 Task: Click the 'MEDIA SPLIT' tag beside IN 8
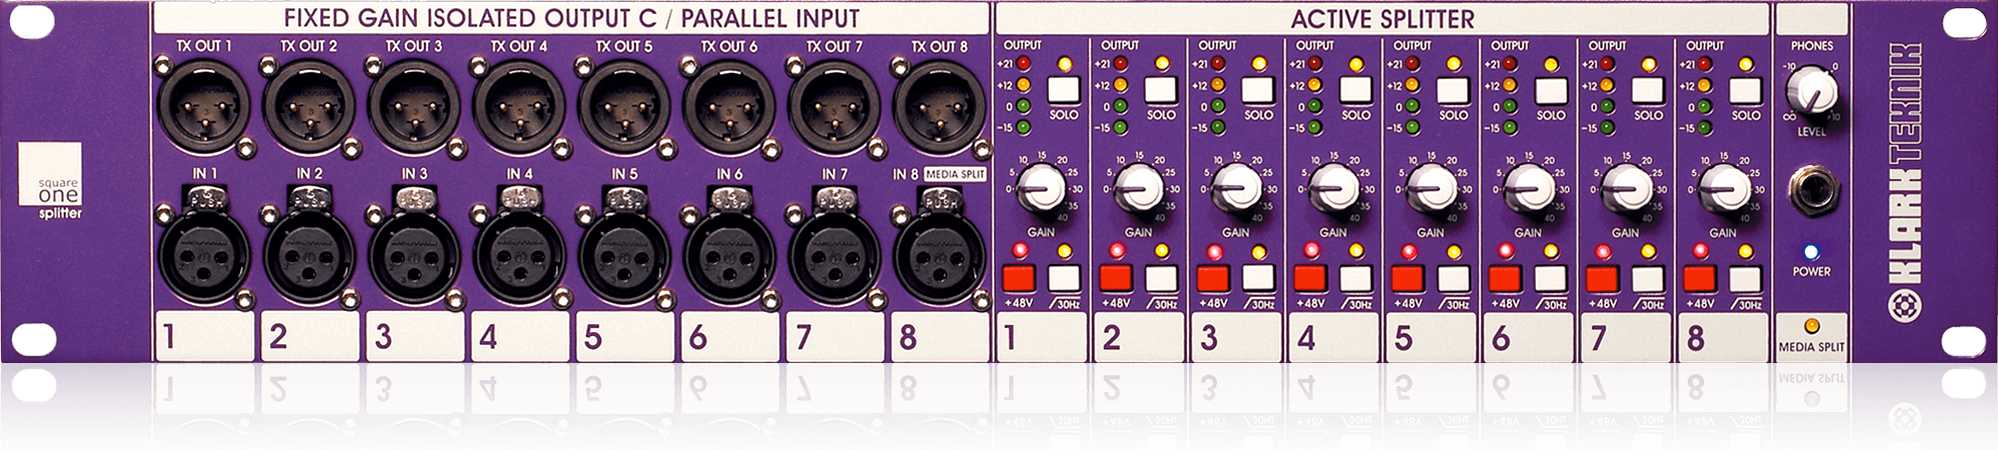(955, 174)
